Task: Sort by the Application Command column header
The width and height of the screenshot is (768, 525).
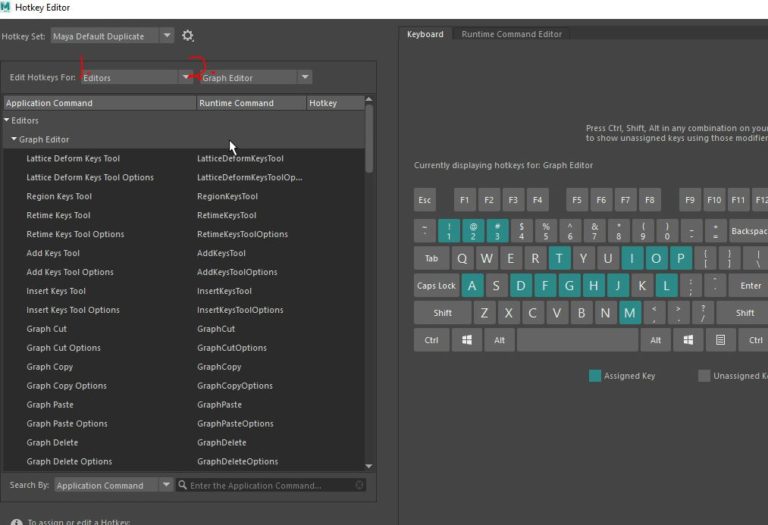Action: (100, 103)
